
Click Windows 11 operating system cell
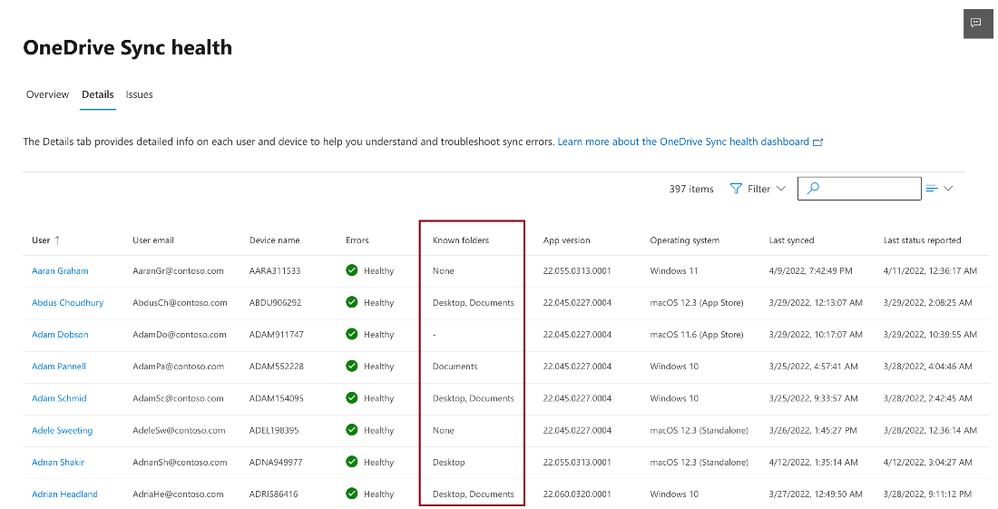pyautogui.click(x=674, y=270)
